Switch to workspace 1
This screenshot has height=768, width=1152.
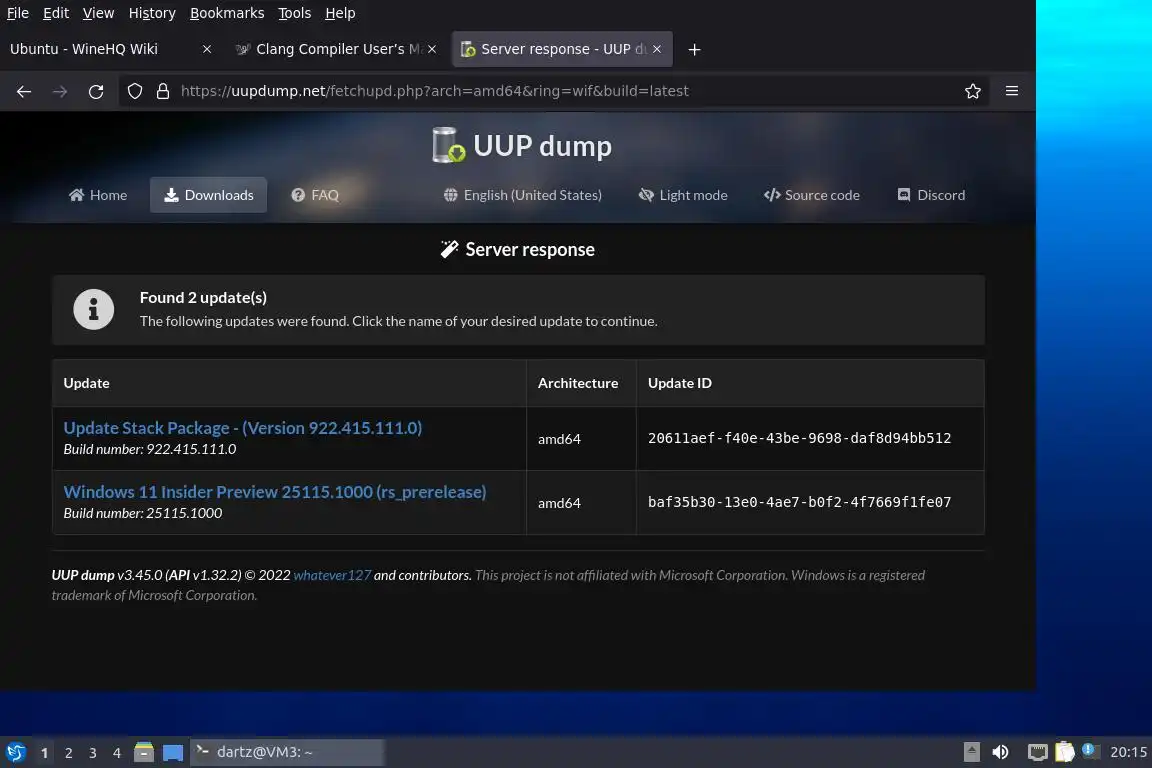click(x=44, y=753)
